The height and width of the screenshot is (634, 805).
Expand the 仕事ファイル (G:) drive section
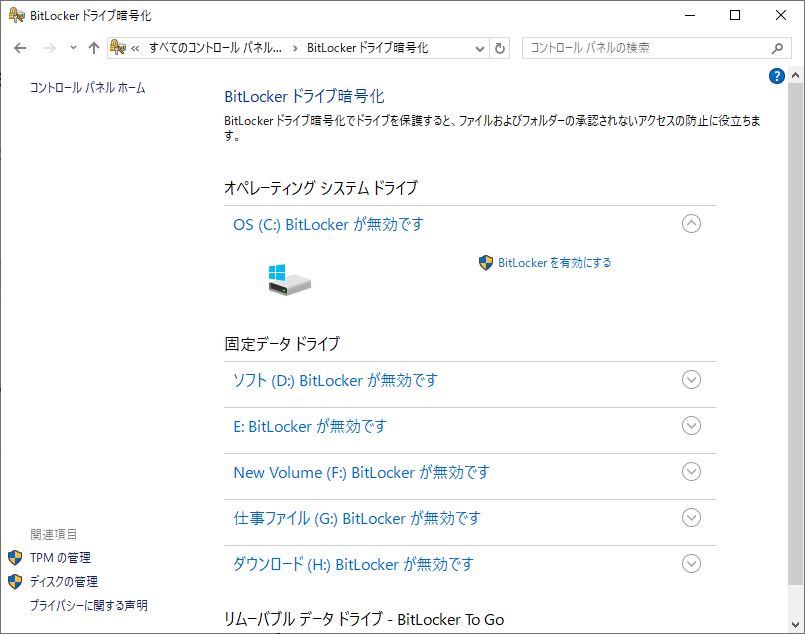691,517
